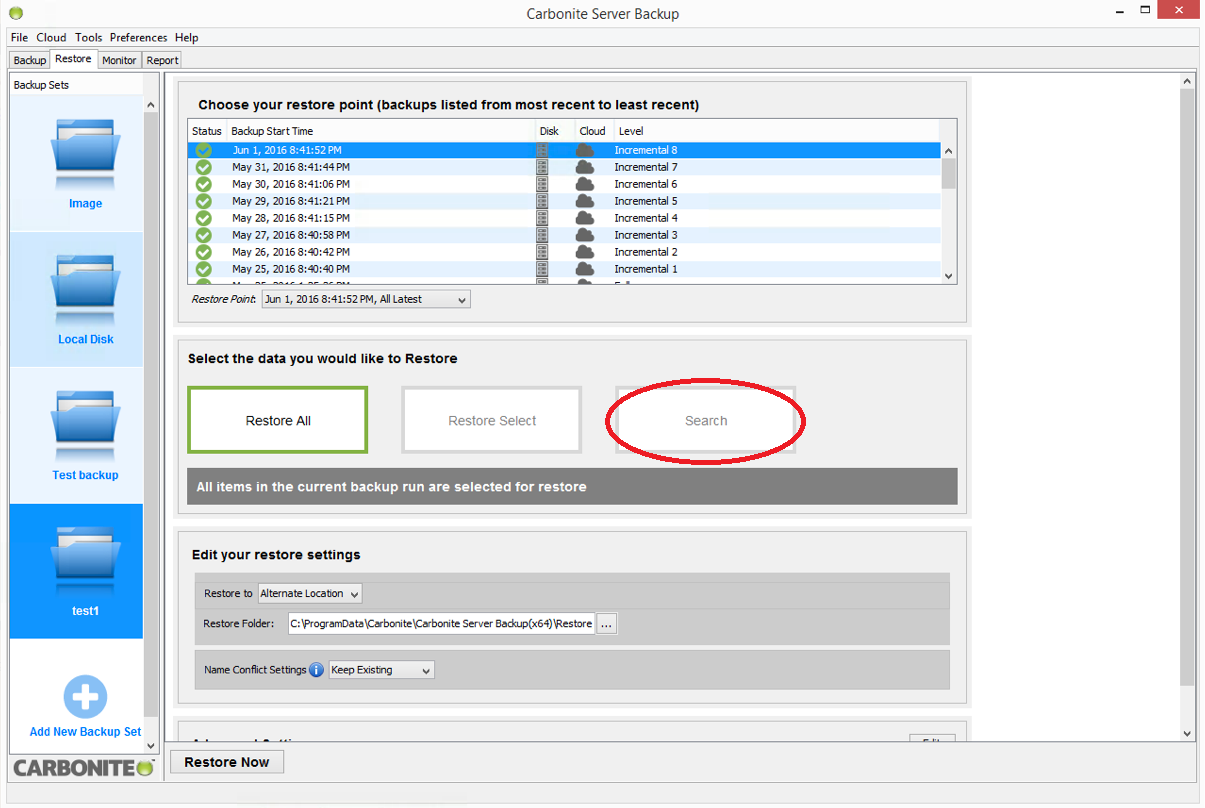Choose the Restore Select option
The width and height of the screenshot is (1205, 808).
tap(492, 420)
